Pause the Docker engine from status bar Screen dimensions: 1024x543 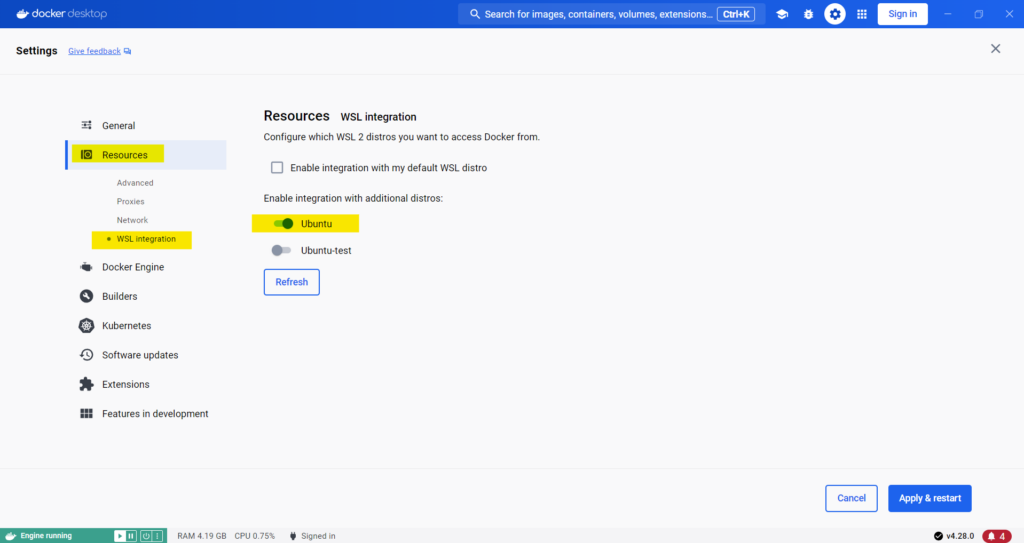point(131,536)
